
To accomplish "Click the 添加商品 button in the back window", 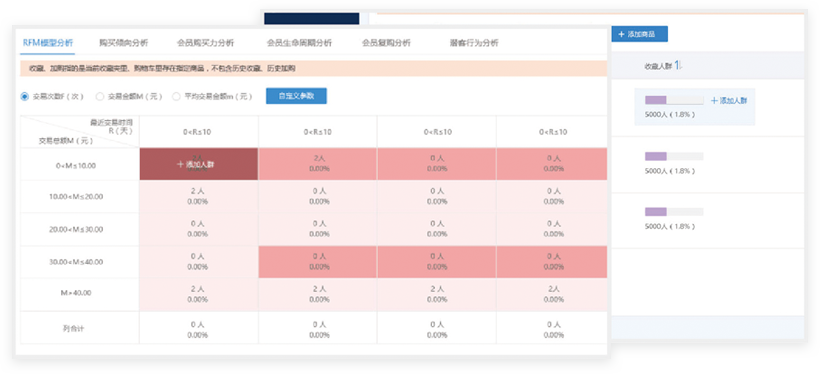I will point(639,34).
